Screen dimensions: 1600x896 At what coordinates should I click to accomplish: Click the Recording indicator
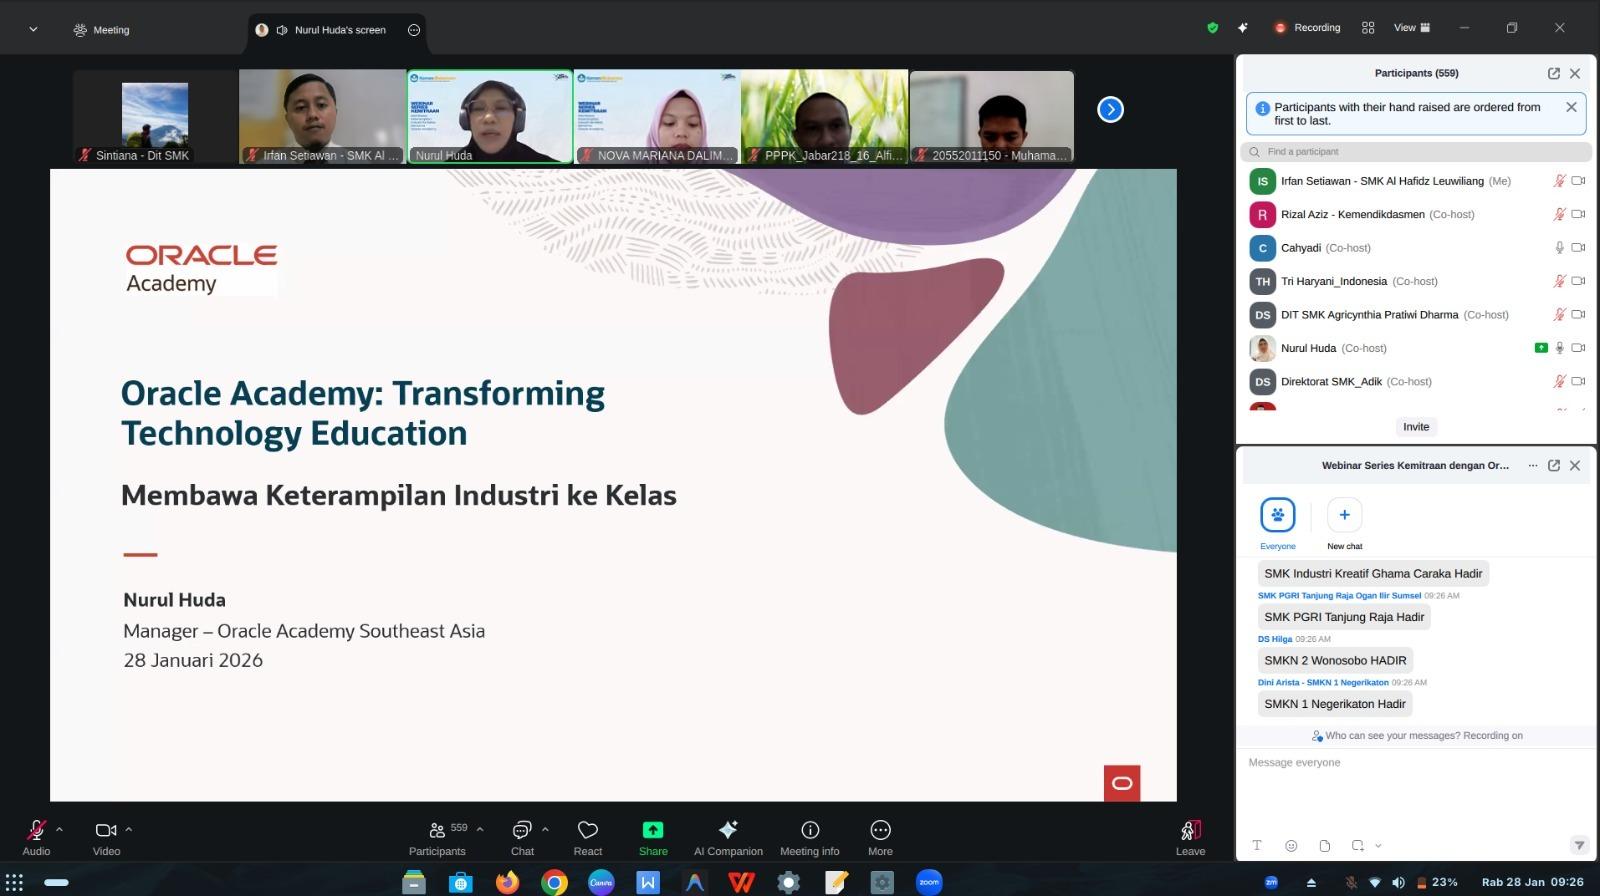[1307, 28]
